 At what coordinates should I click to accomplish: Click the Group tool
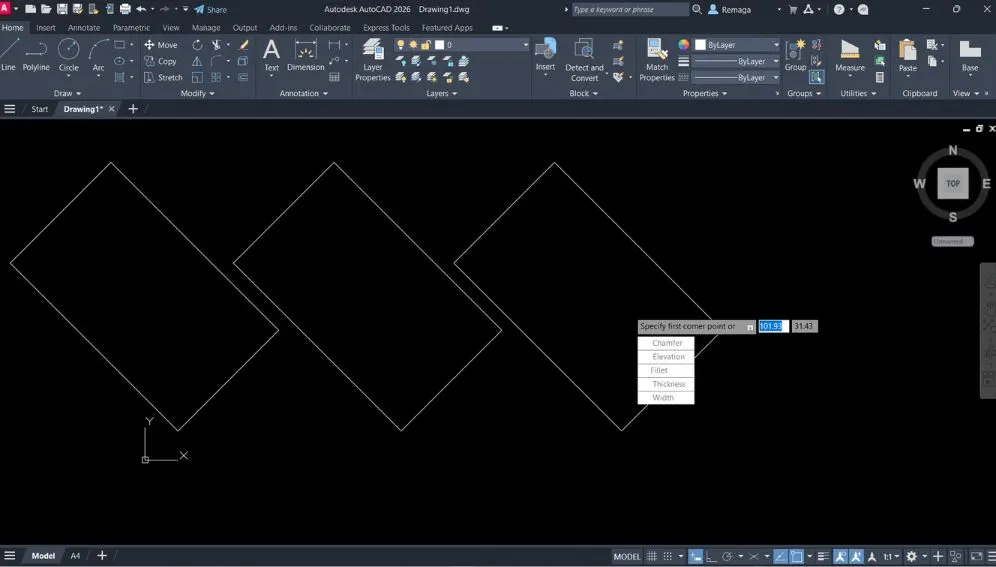click(795, 55)
